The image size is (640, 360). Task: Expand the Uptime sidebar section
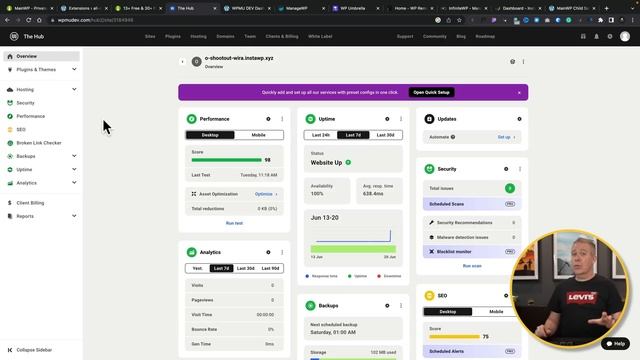pyautogui.click(x=74, y=169)
